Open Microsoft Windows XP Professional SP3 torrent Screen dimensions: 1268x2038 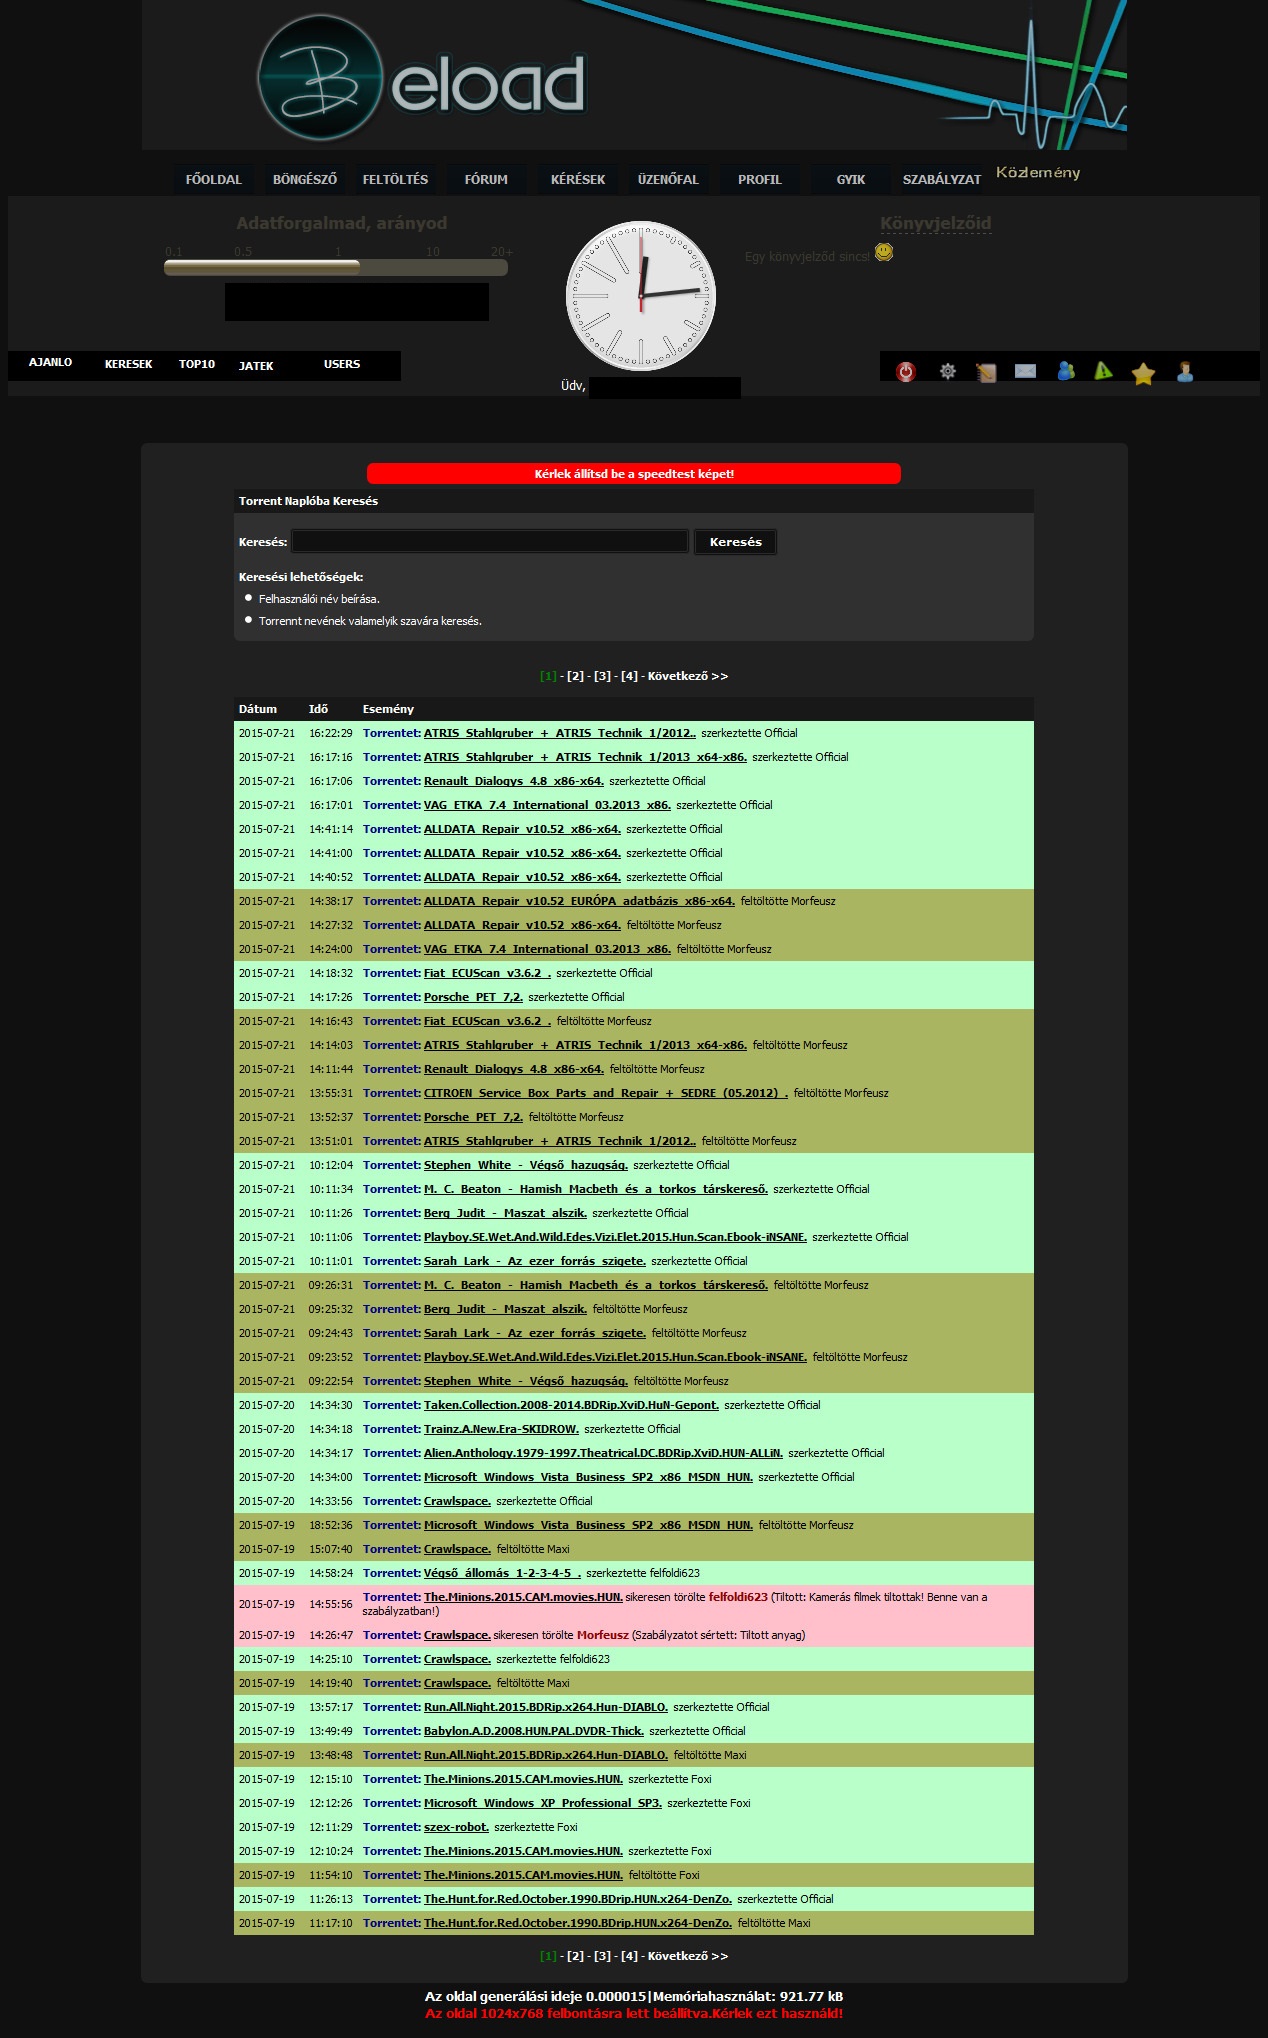click(543, 1803)
